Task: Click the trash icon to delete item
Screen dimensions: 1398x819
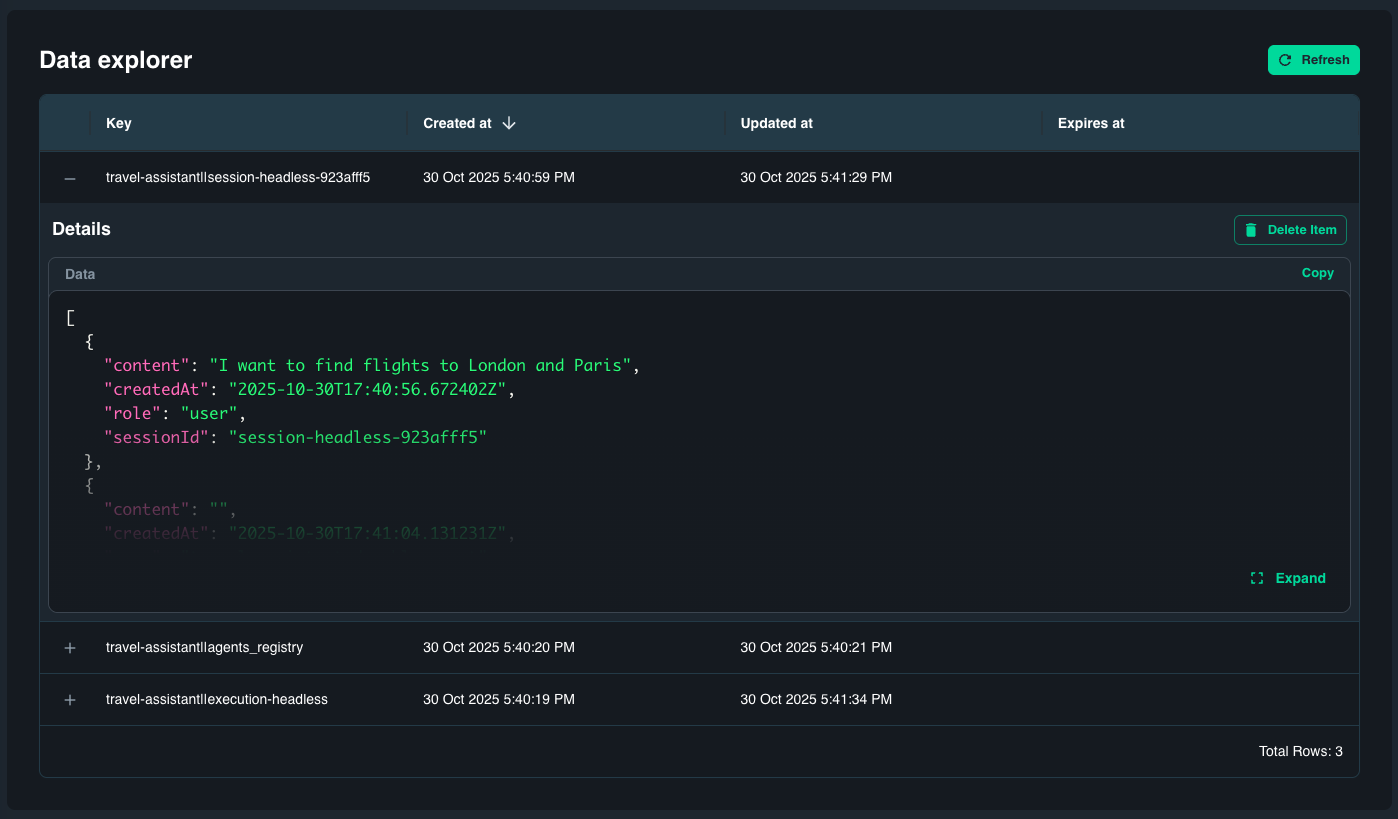Action: click(1250, 230)
